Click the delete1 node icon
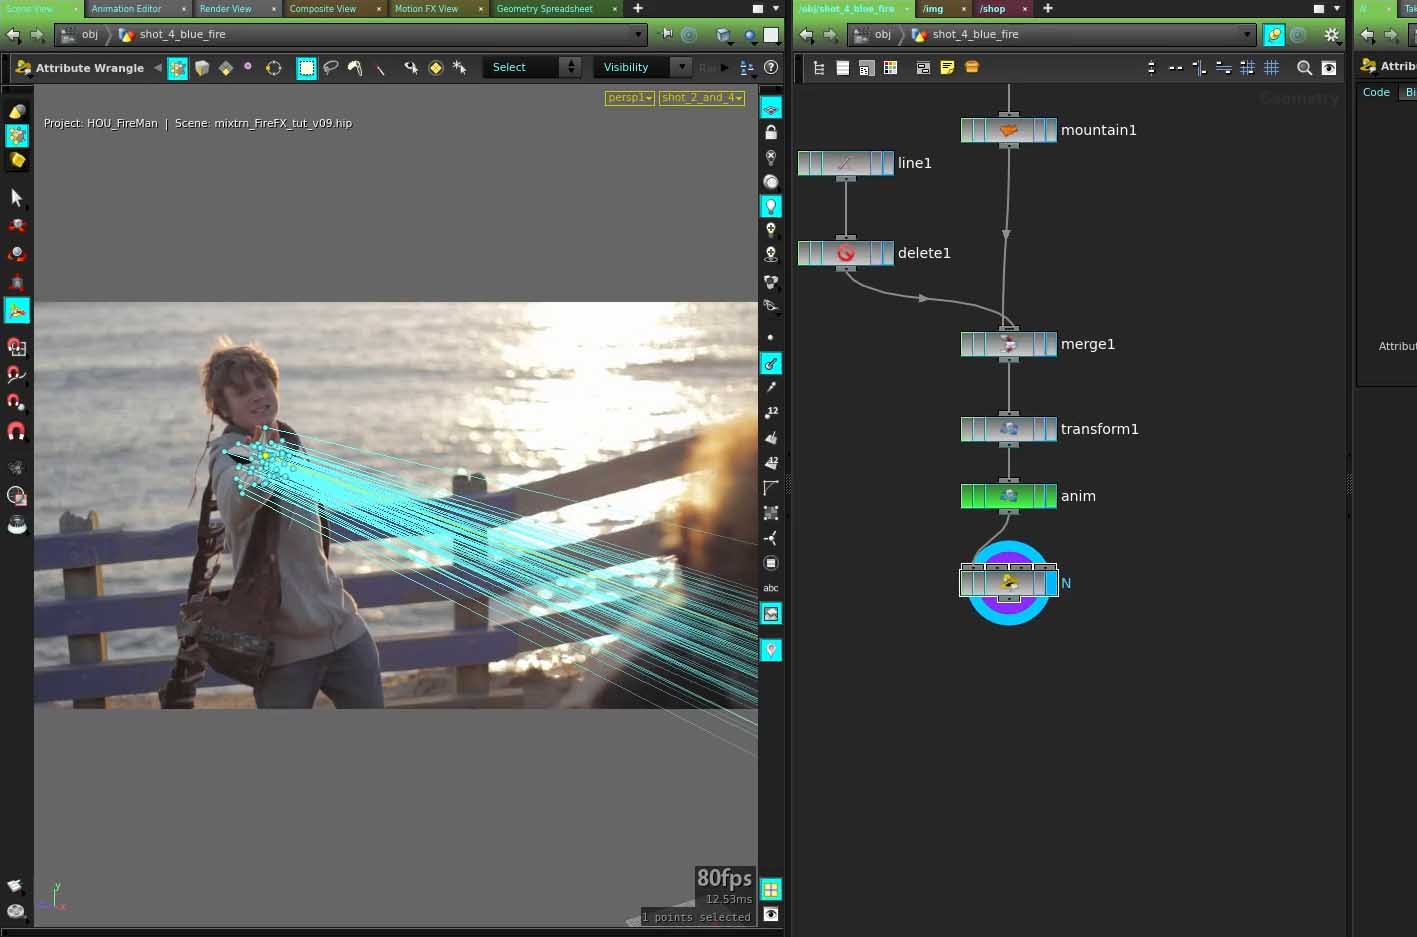This screenshot has width=1417, height=937. (x=846, y=253)
